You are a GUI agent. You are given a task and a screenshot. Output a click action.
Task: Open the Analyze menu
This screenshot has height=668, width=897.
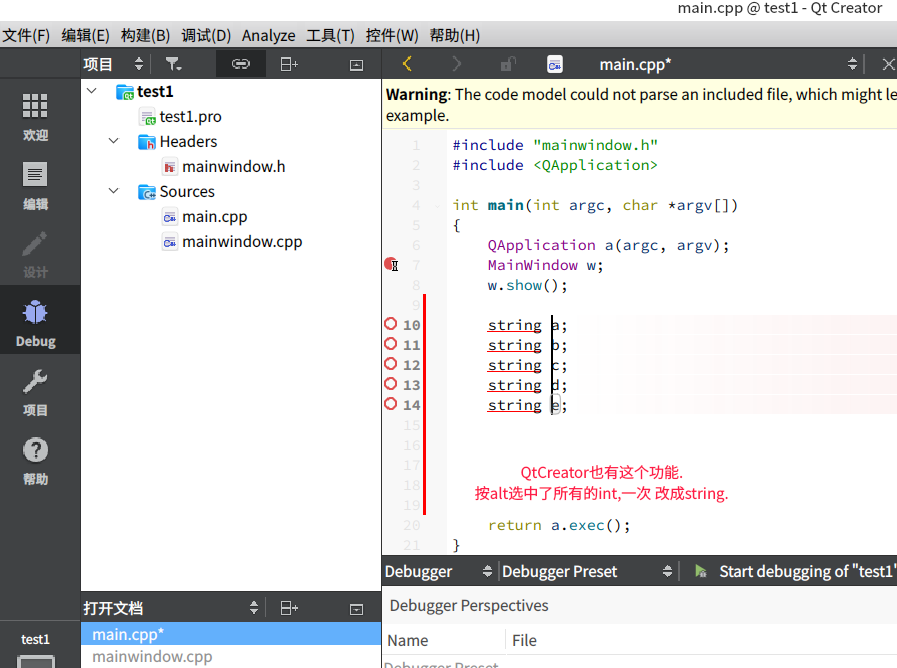coord(268,35)
